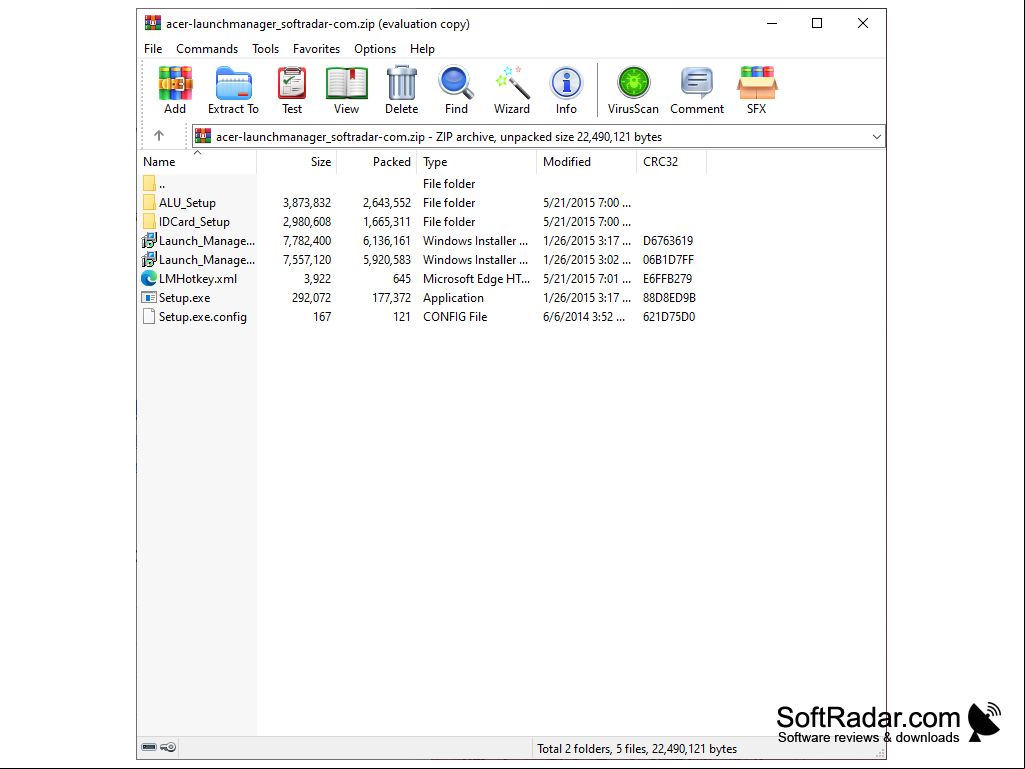The image size is (1025, 769).
Task: Click the CRC32 value 06B1D7FF
Action: click(668, 260)
